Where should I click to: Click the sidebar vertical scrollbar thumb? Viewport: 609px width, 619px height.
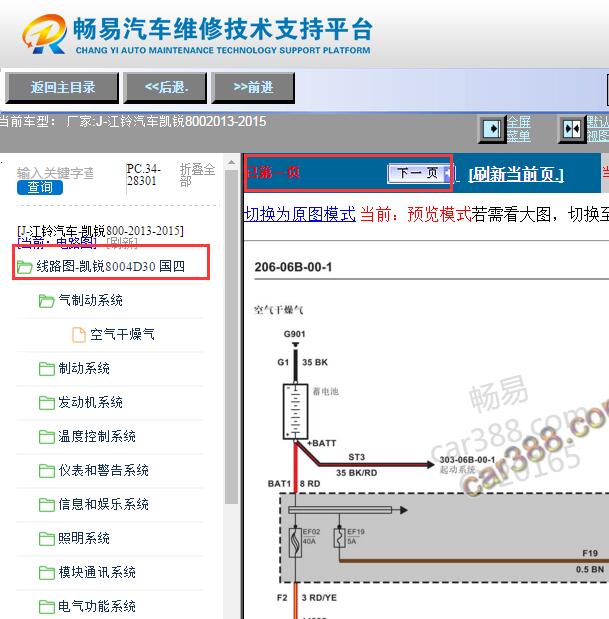pos(231,337)
